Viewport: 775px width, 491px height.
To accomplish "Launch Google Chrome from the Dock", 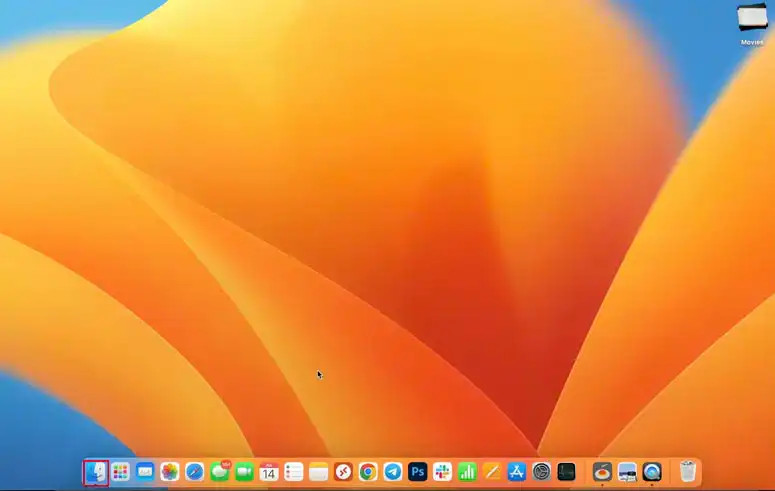I will coord(368,472).
